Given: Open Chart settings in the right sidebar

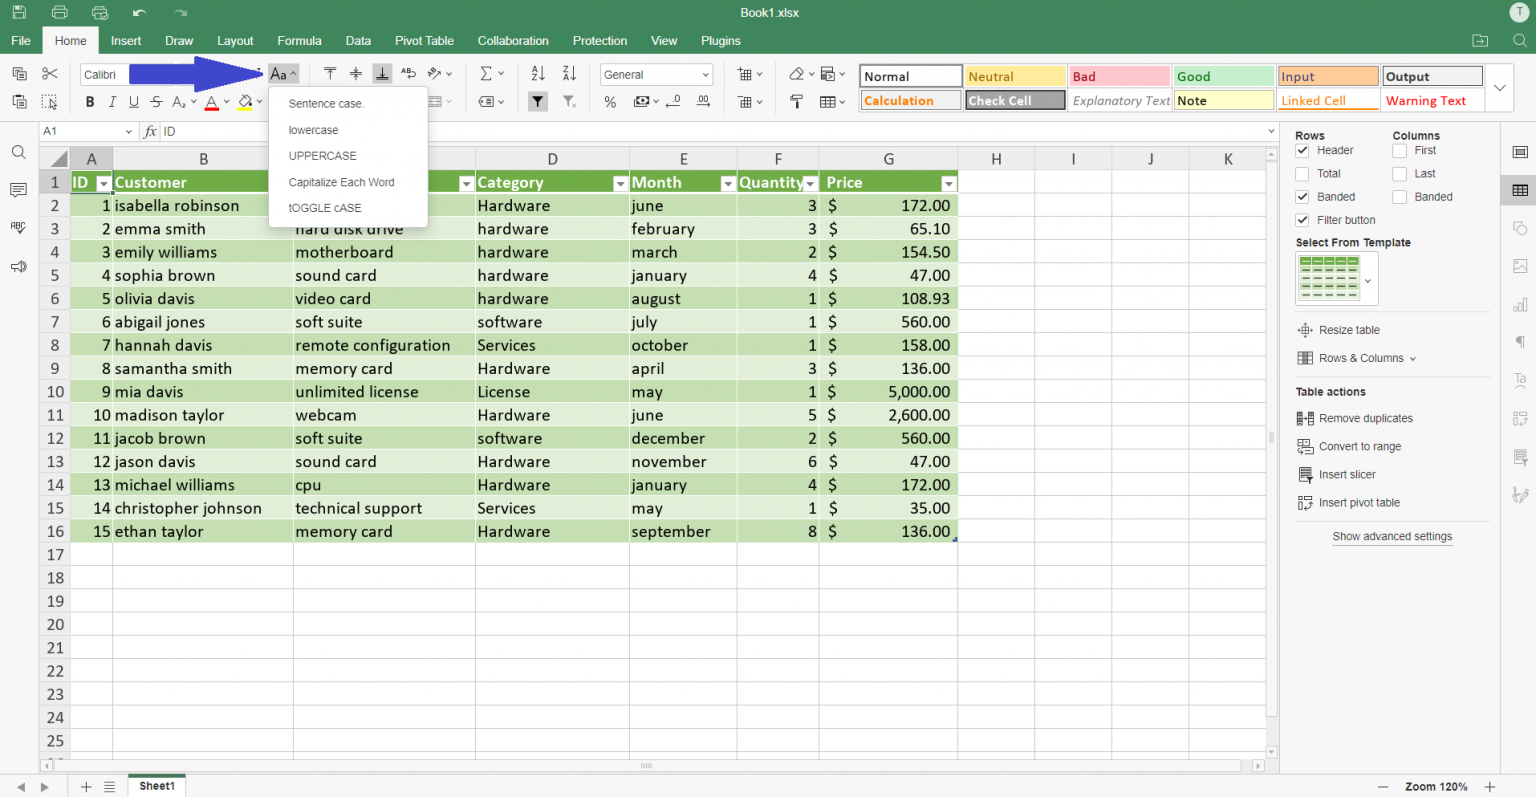Looking at the screenshot, I should [x=1521, y=305].
